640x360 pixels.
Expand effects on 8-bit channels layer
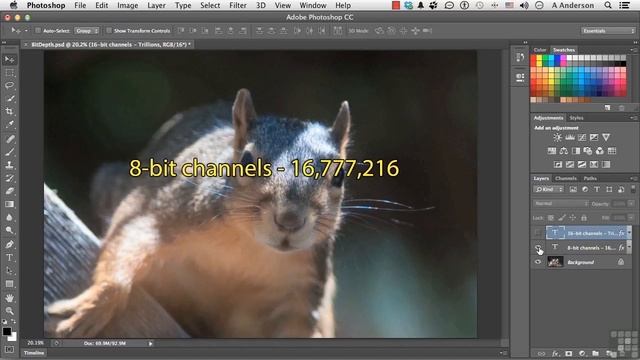point(629,247)
